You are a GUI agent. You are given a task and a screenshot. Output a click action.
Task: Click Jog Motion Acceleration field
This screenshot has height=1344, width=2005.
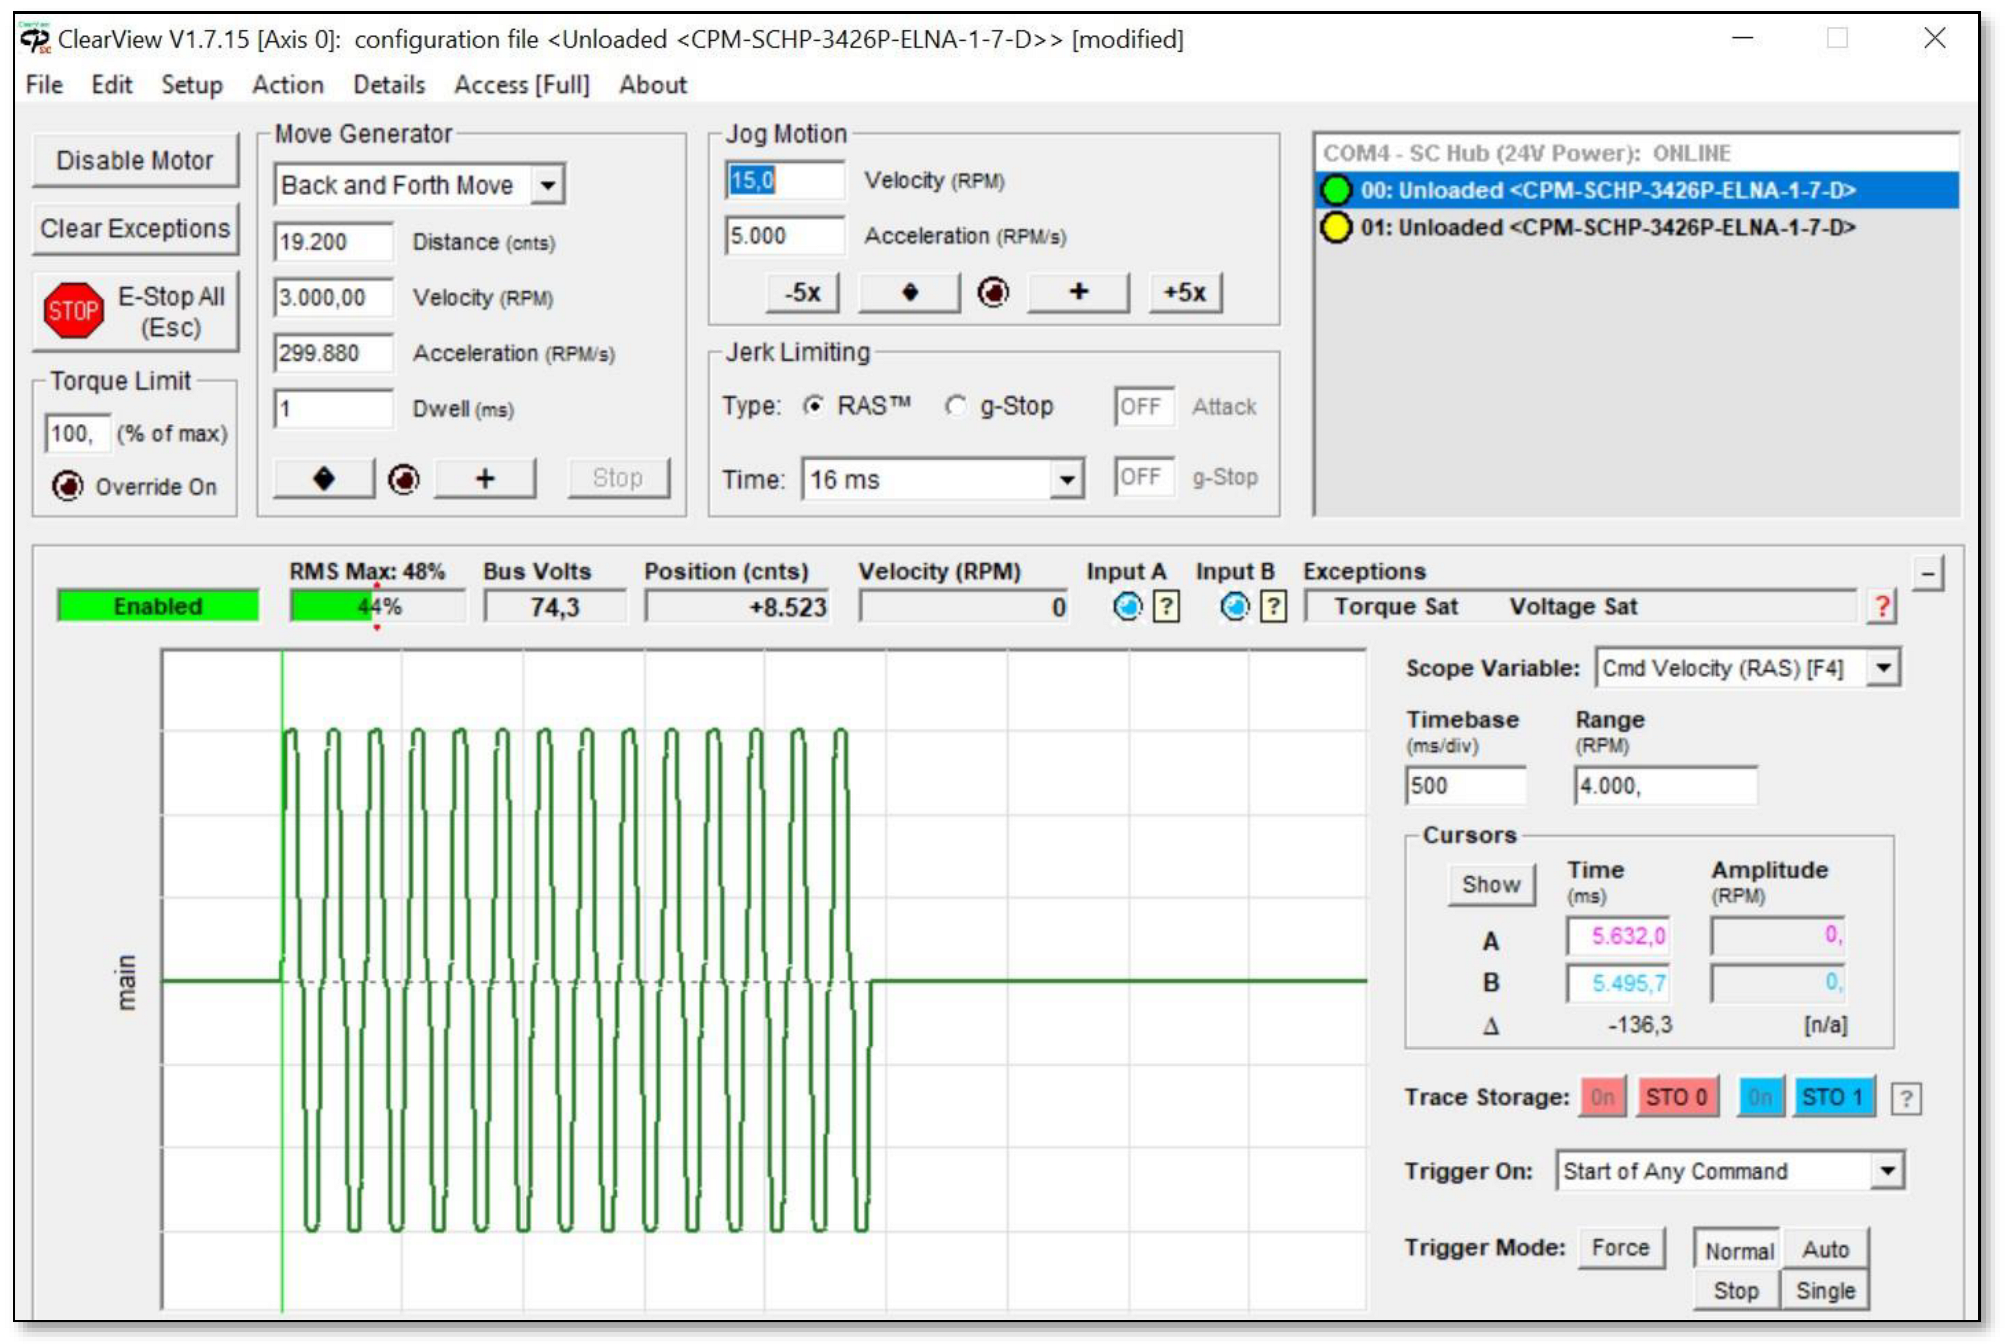tap(785, 236)
